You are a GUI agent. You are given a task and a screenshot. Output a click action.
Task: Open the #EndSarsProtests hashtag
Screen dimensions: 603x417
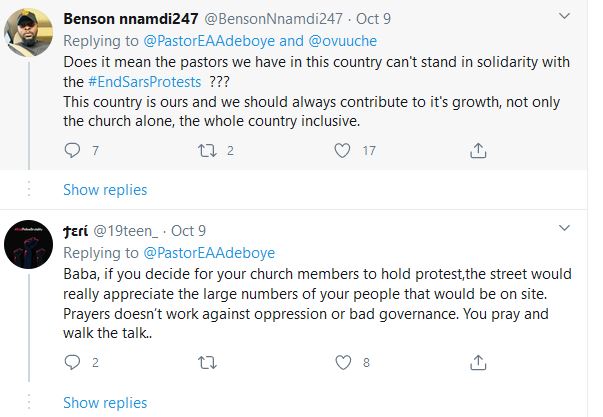[150, 82]
